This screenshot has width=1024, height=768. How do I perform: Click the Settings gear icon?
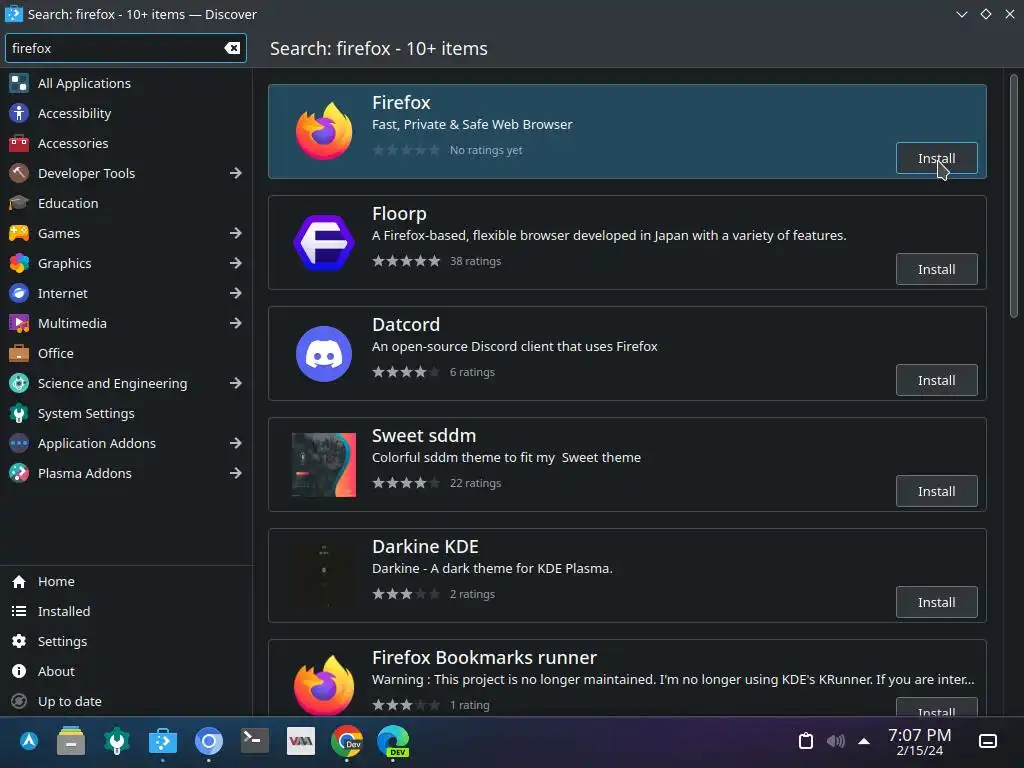click(19, 641)
